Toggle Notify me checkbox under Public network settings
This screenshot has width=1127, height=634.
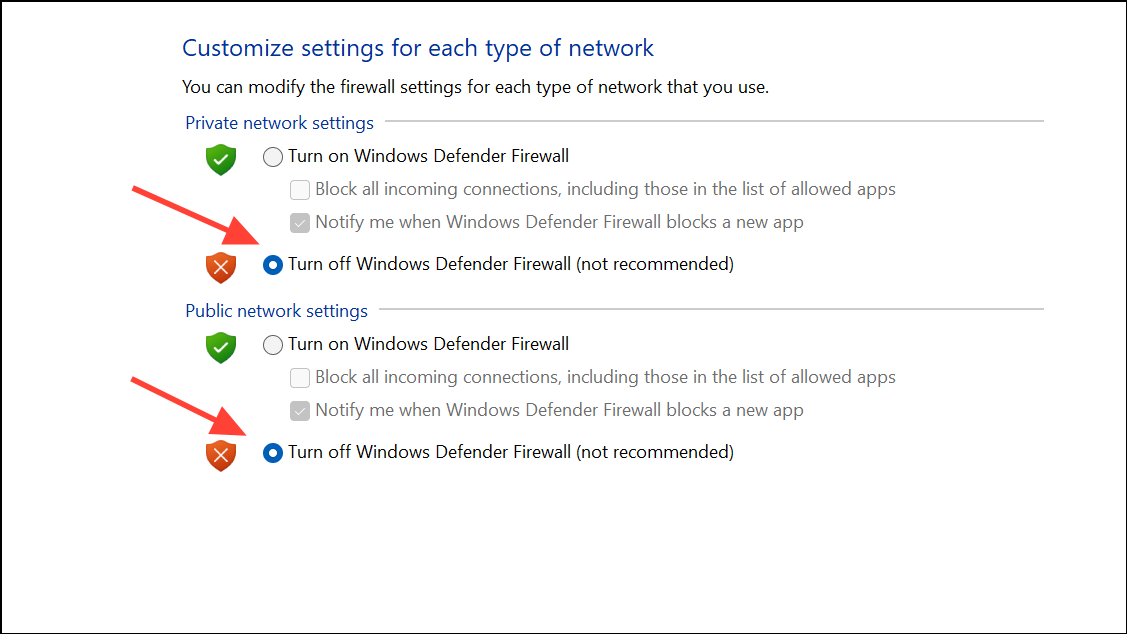coord(300,410)
